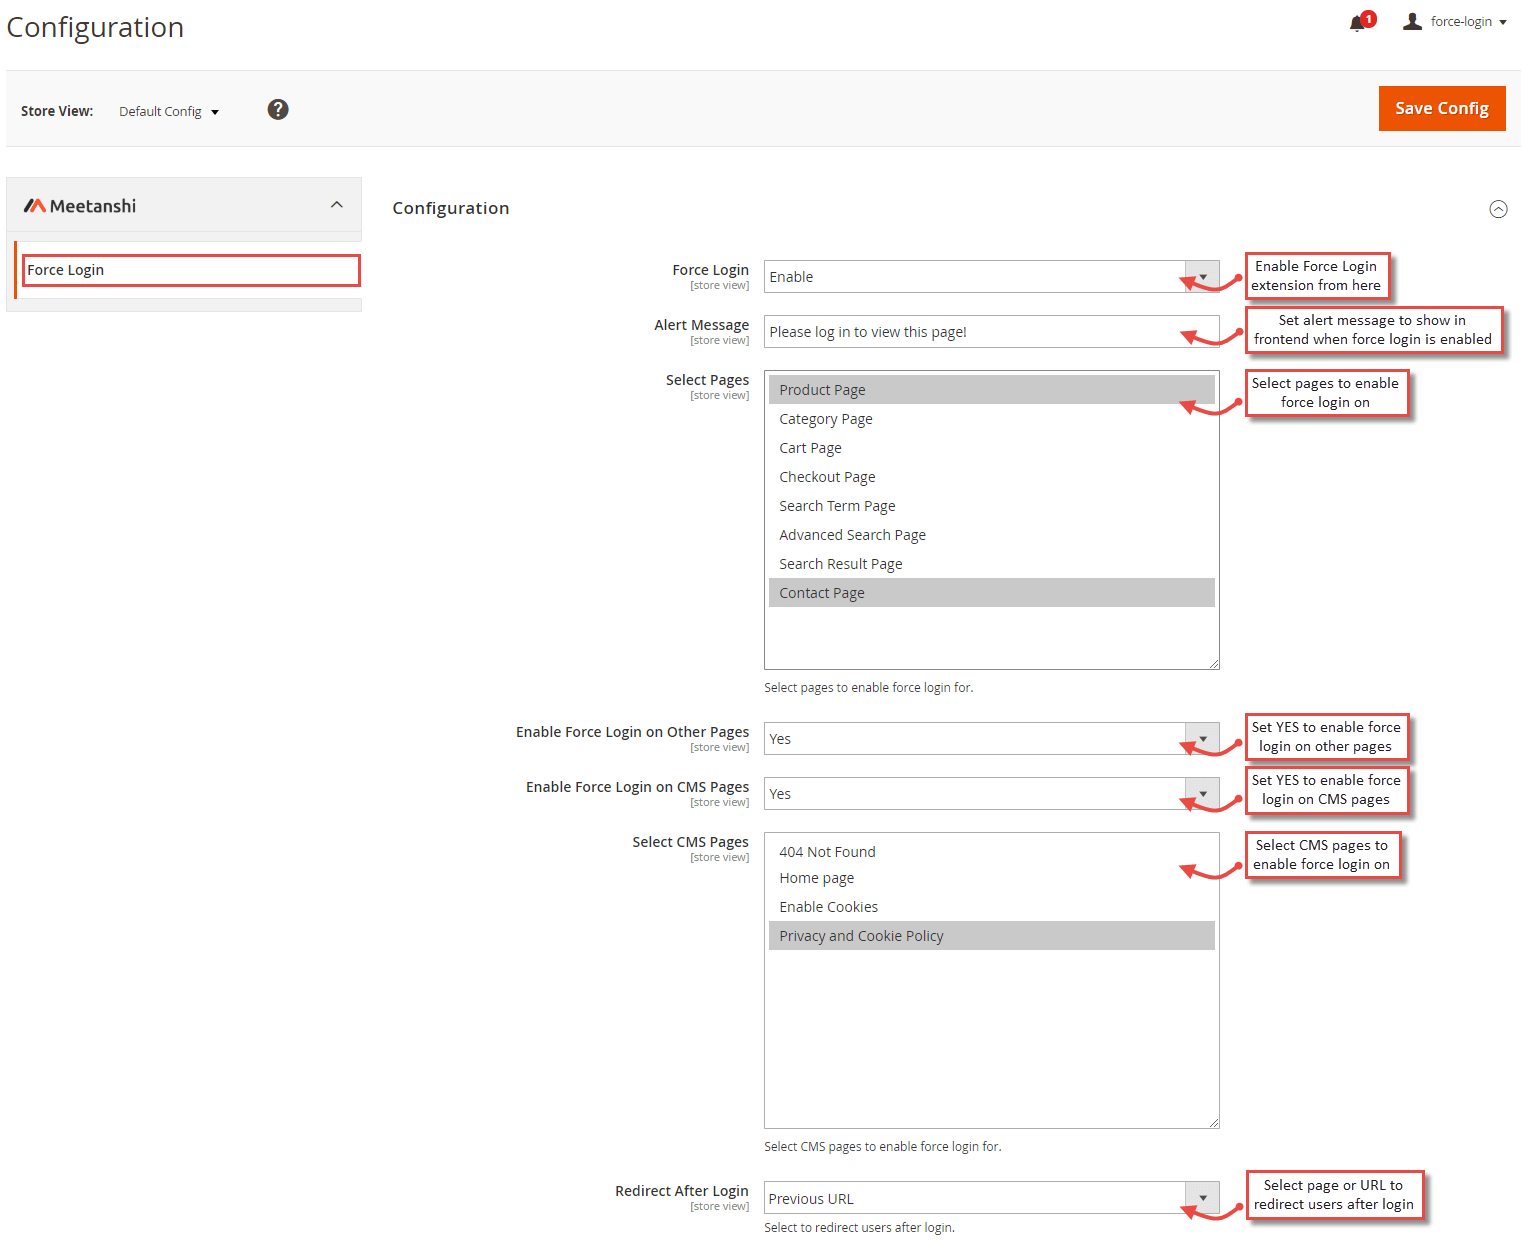Open the notifications bell icon
This screenshot has height=1242, width=1522.
[x=1356, y=22]
